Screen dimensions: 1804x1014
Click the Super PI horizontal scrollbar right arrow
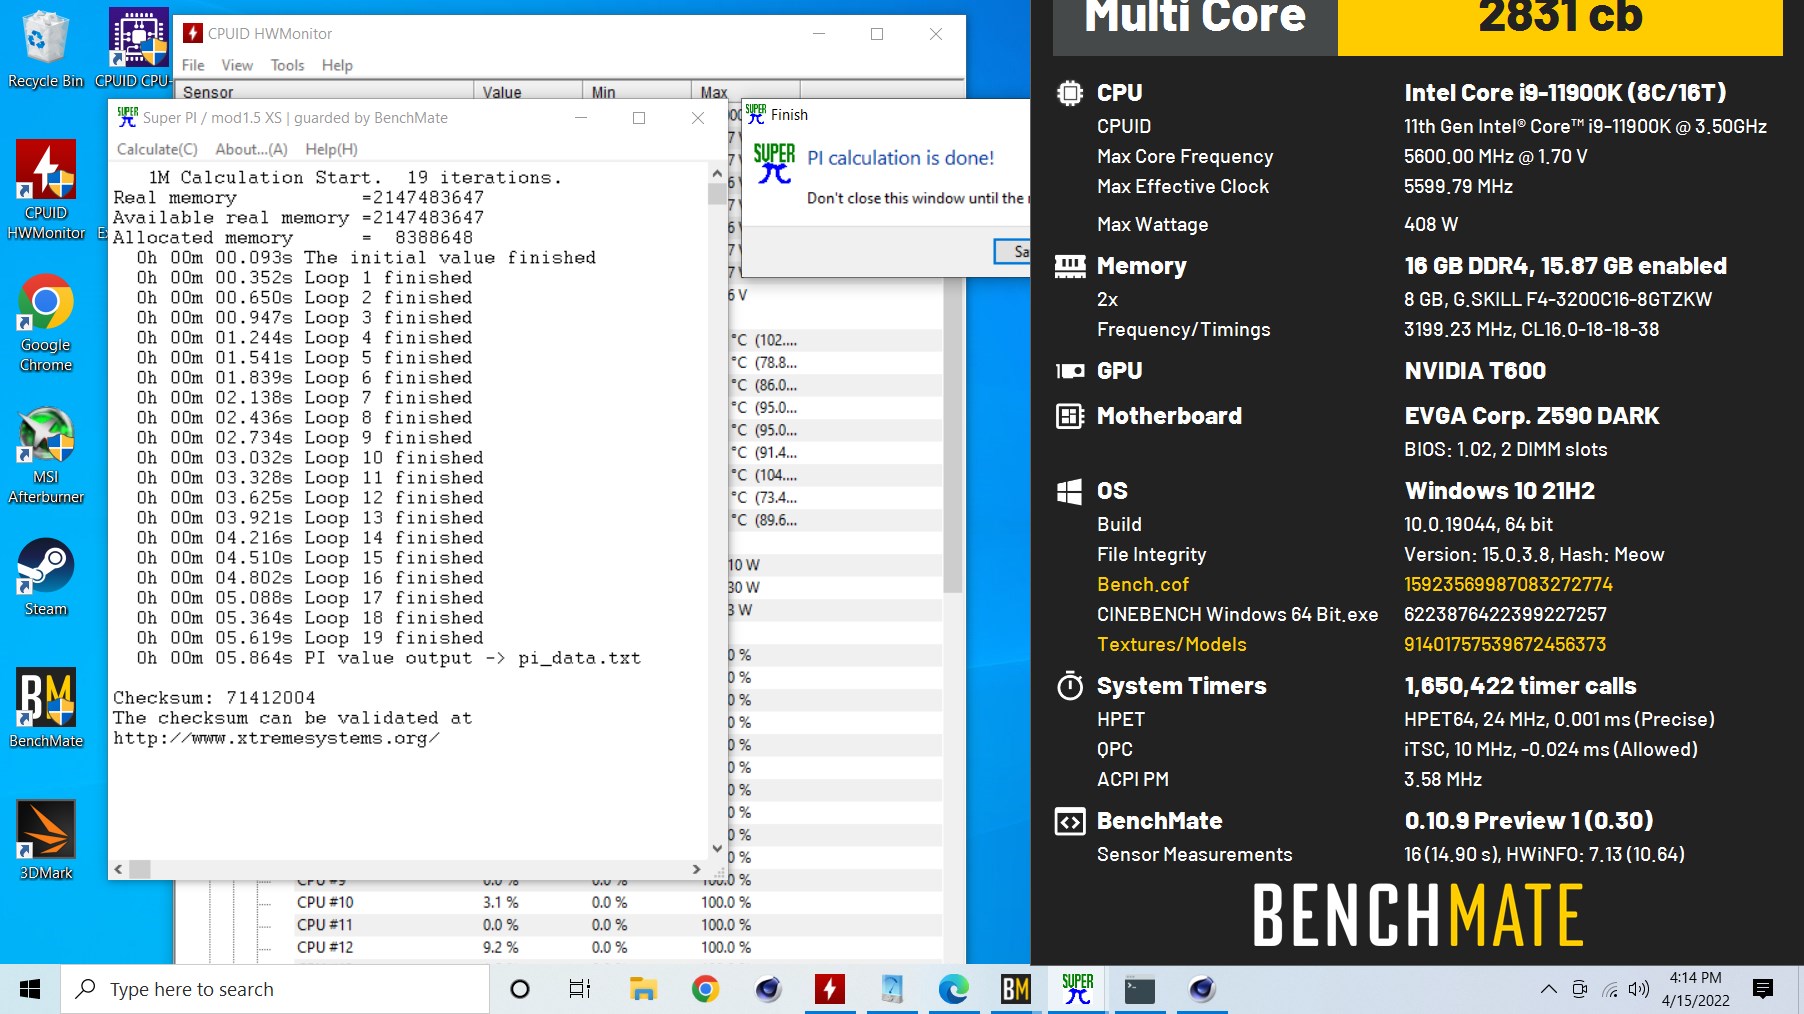tap(696, 869)
